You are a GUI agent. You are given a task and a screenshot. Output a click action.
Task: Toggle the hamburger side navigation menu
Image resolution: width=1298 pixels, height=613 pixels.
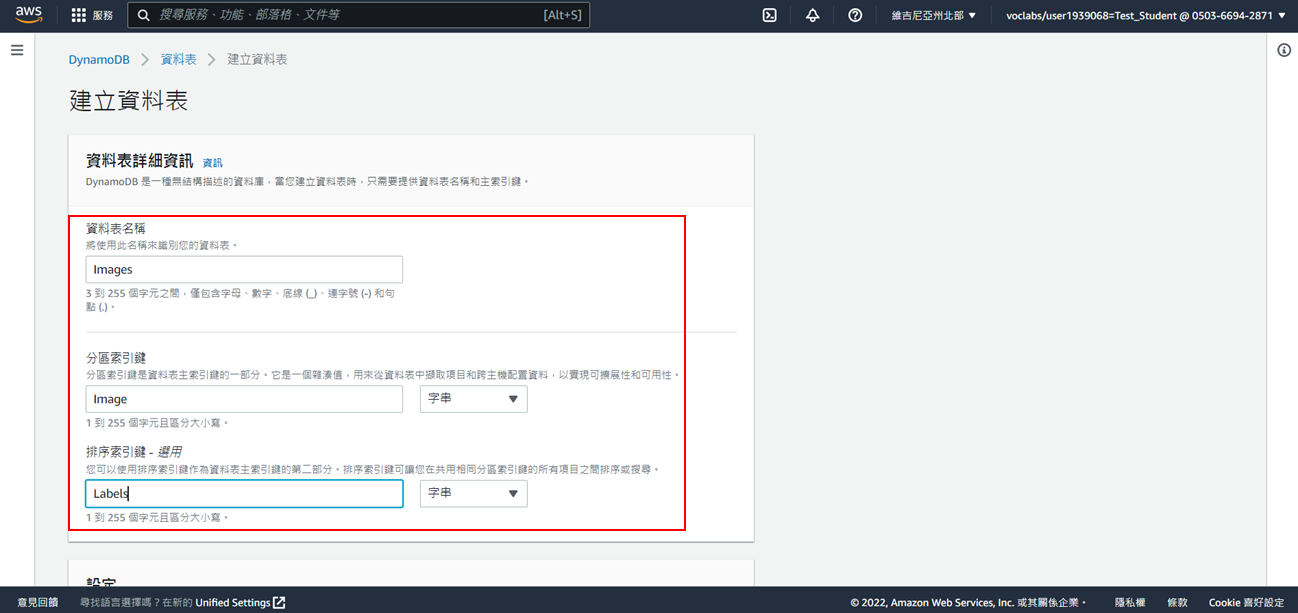click(17, 50)
